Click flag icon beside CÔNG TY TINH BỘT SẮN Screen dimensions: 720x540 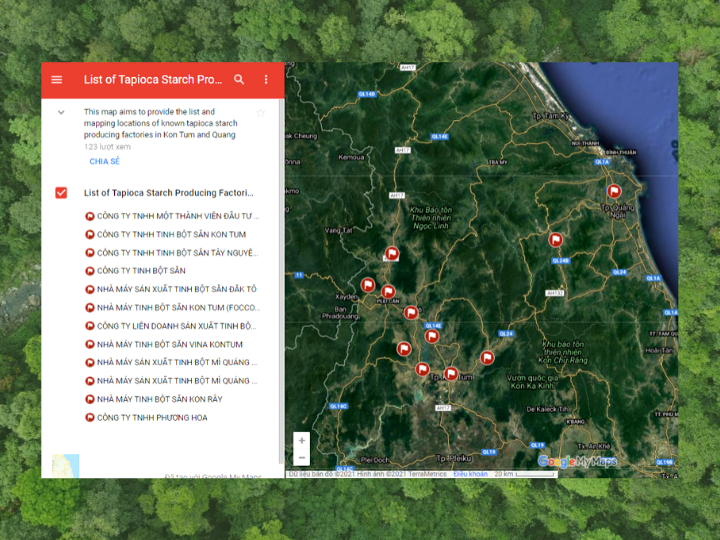point(90,271)
